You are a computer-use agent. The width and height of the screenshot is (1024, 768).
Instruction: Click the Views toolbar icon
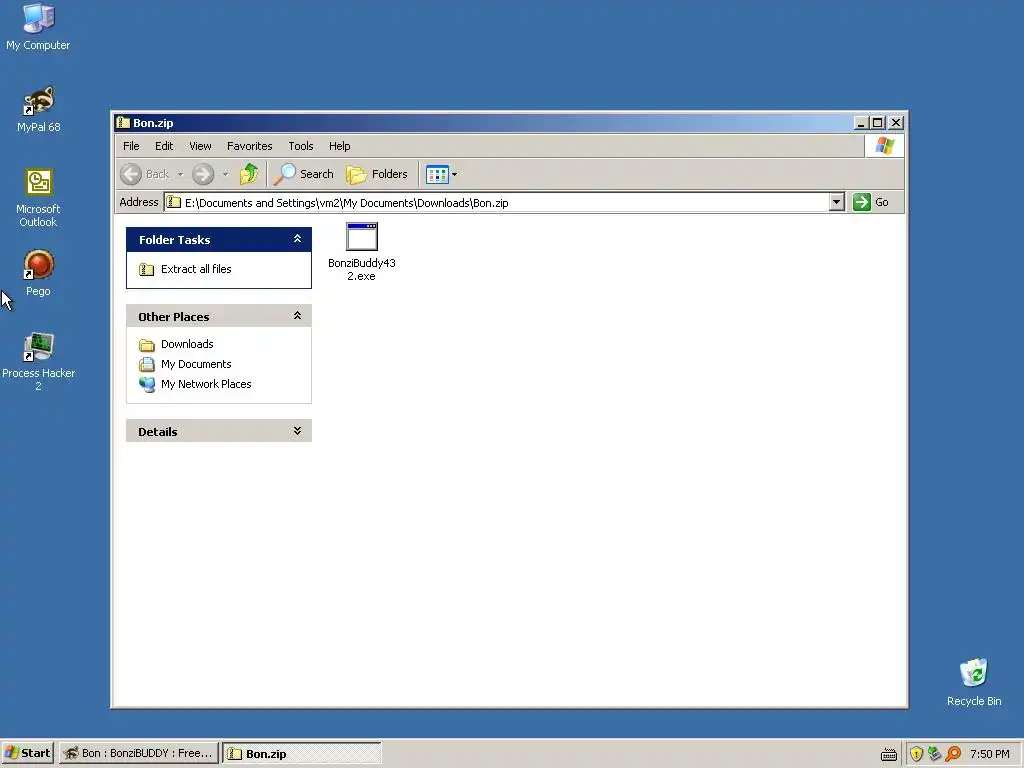437,174
